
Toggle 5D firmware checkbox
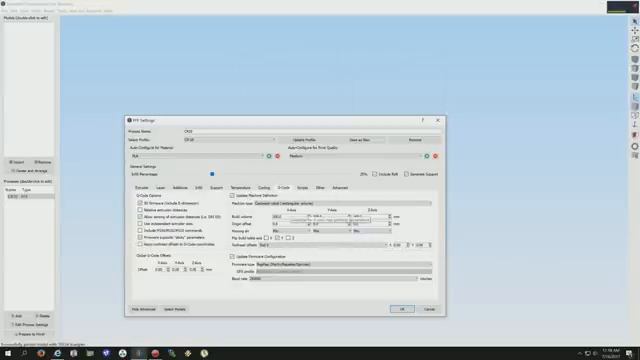[x=140, y=203]
